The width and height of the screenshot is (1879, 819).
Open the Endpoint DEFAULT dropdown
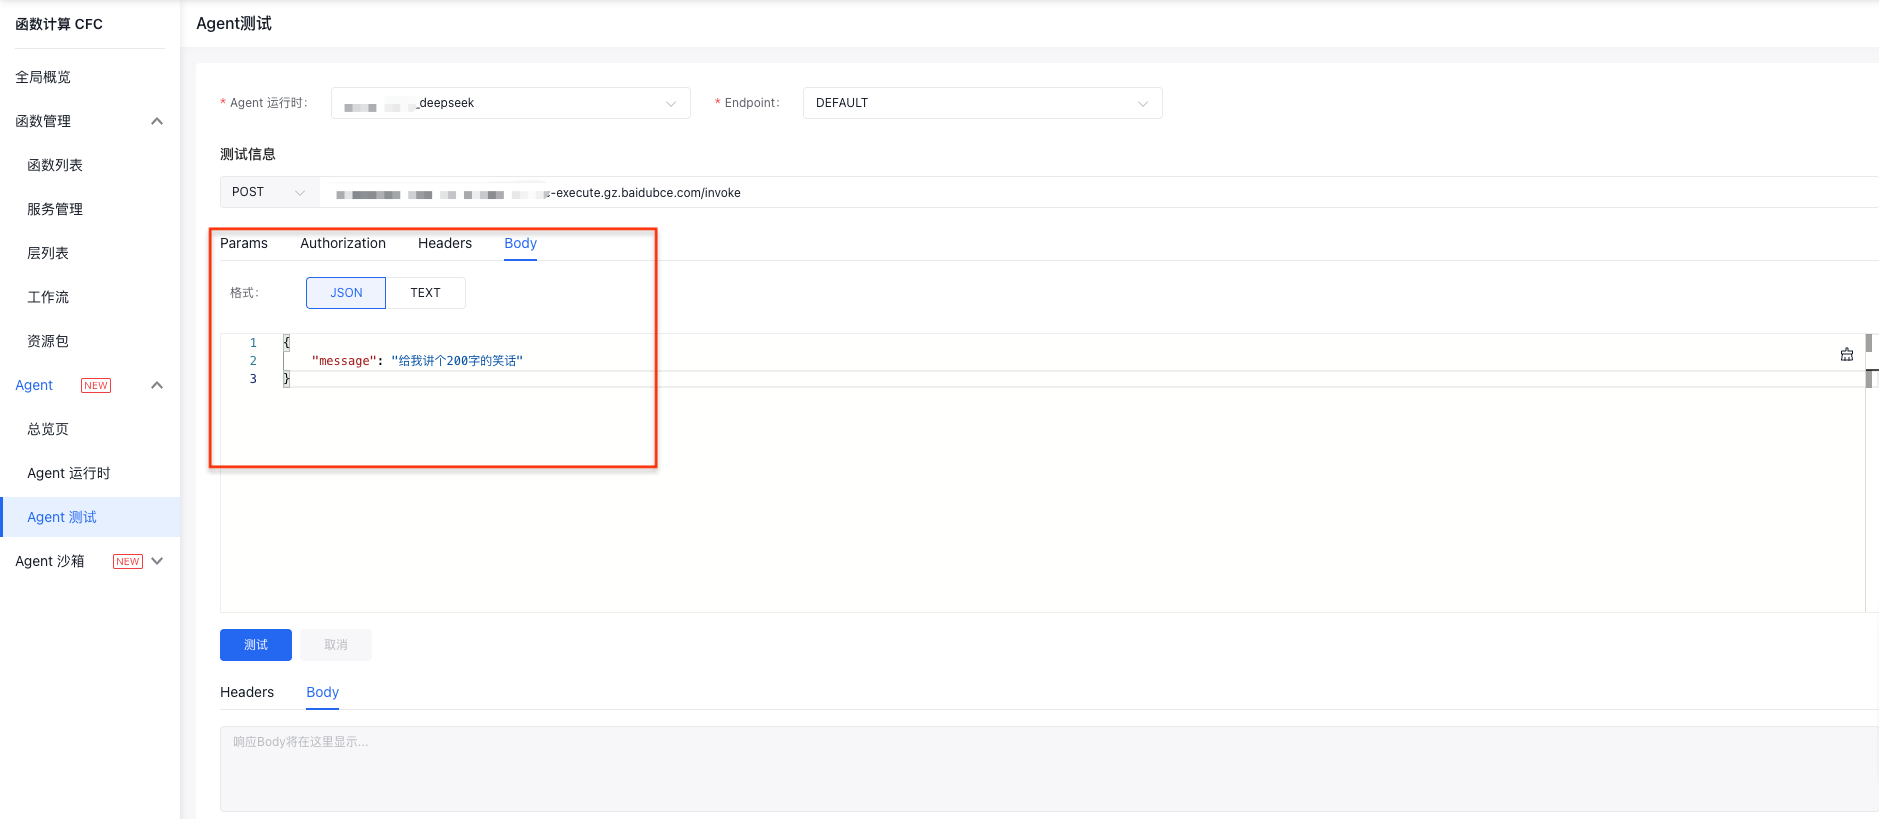(x=981, y=103)
